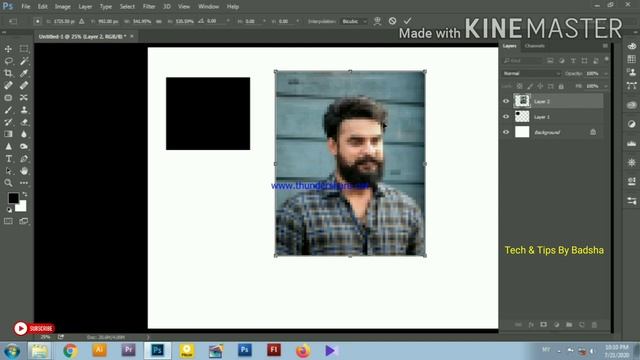
Task: Click the background color swatch
Action: (22, 207)
